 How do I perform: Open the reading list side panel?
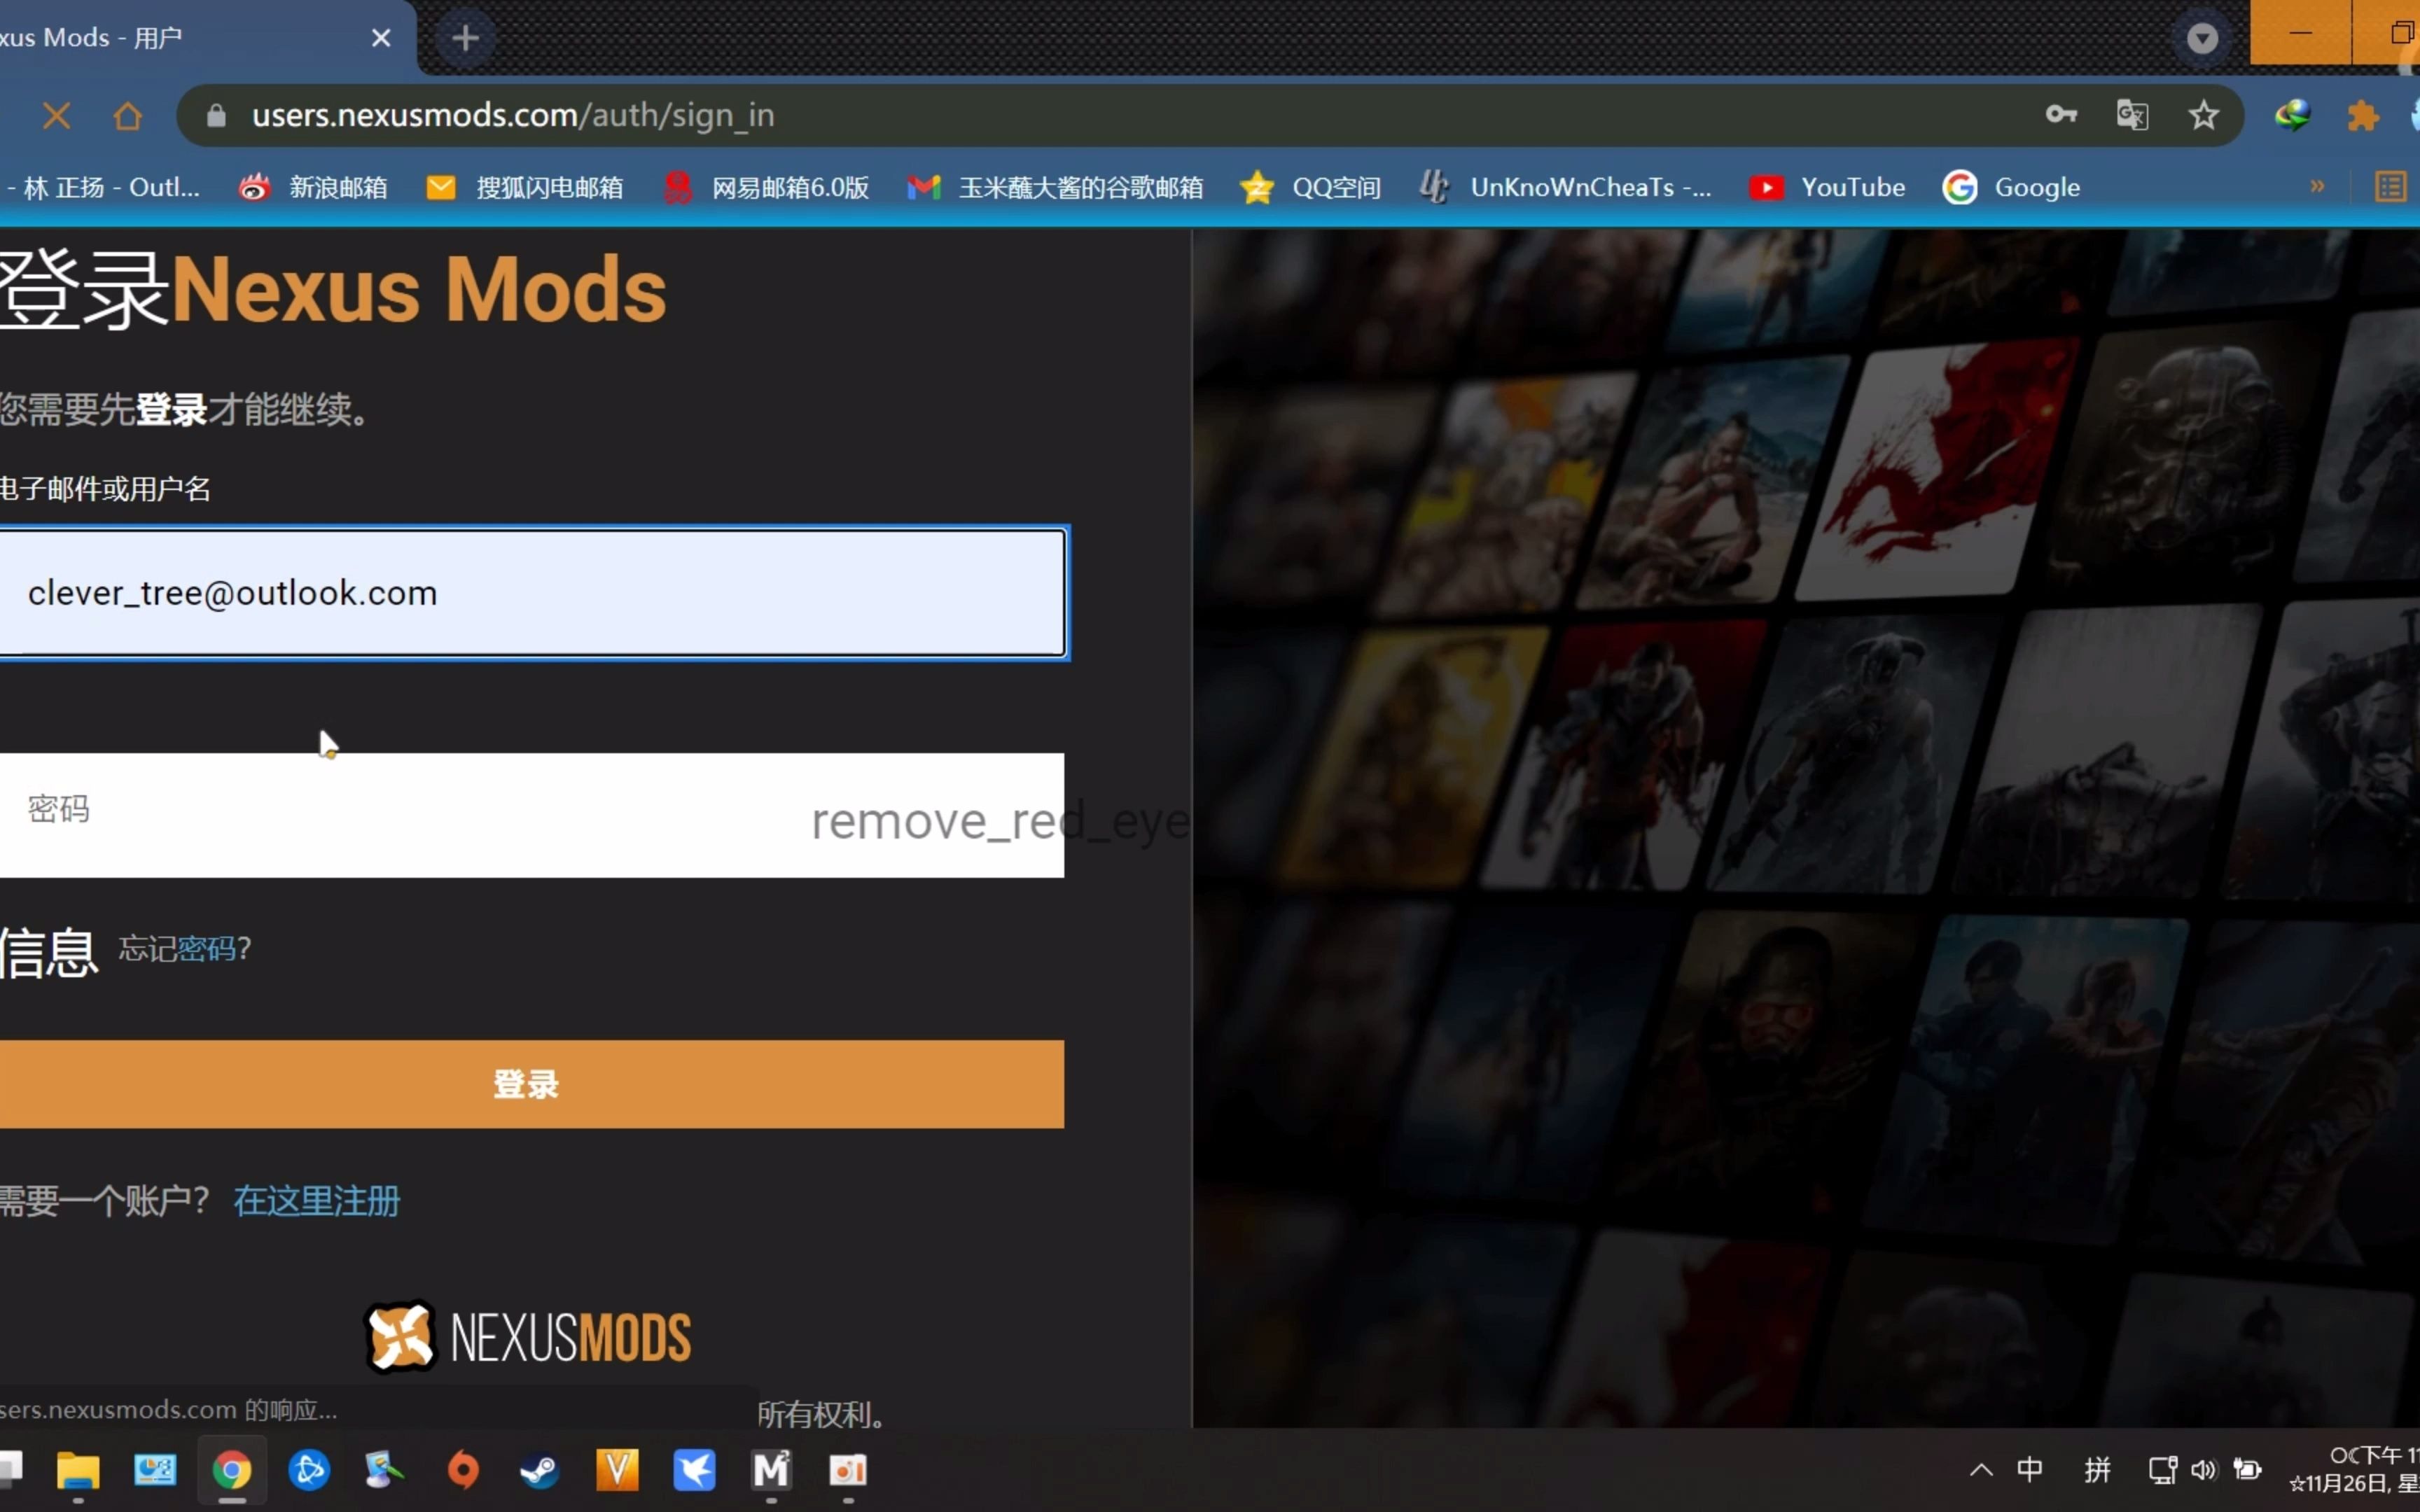tap(2390, 187)
